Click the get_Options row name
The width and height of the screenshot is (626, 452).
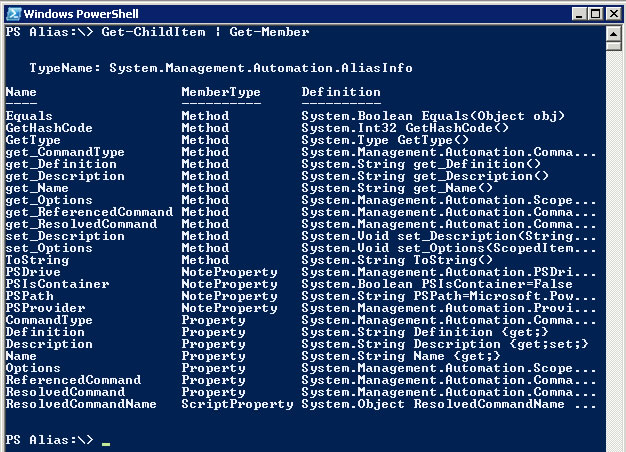point(49,200)
